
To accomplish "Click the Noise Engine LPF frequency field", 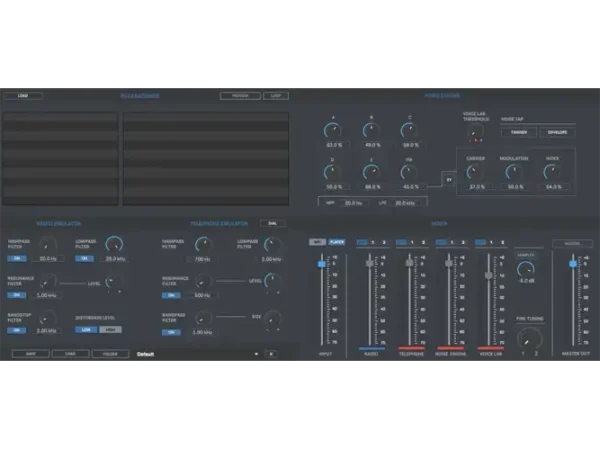I will (405, 203).
